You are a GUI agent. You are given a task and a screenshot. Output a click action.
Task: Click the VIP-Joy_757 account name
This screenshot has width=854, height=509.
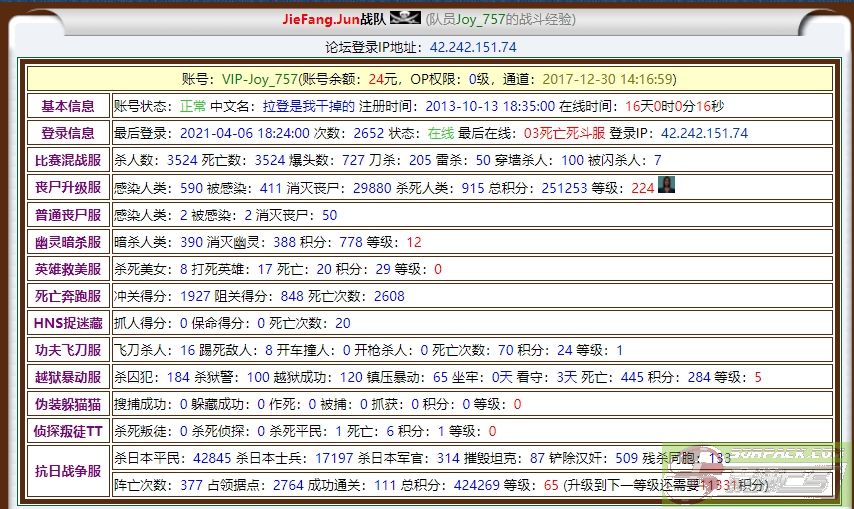click(x=259, y=79)
